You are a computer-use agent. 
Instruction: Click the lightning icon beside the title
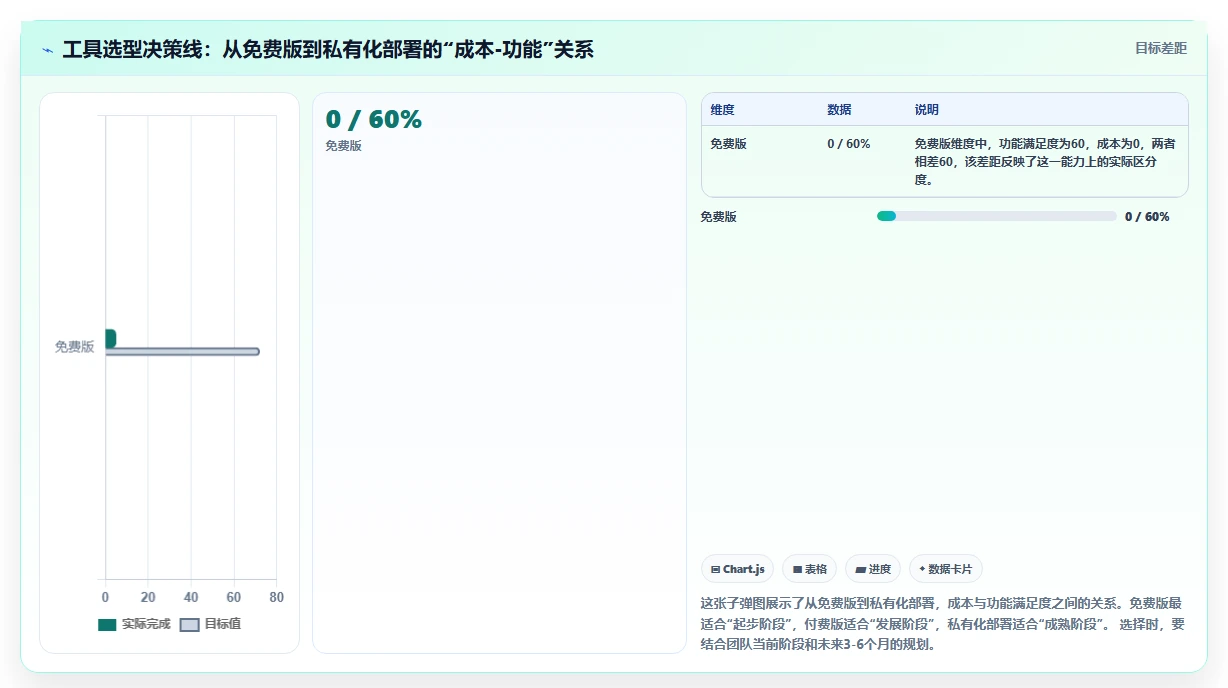[47, 50]
